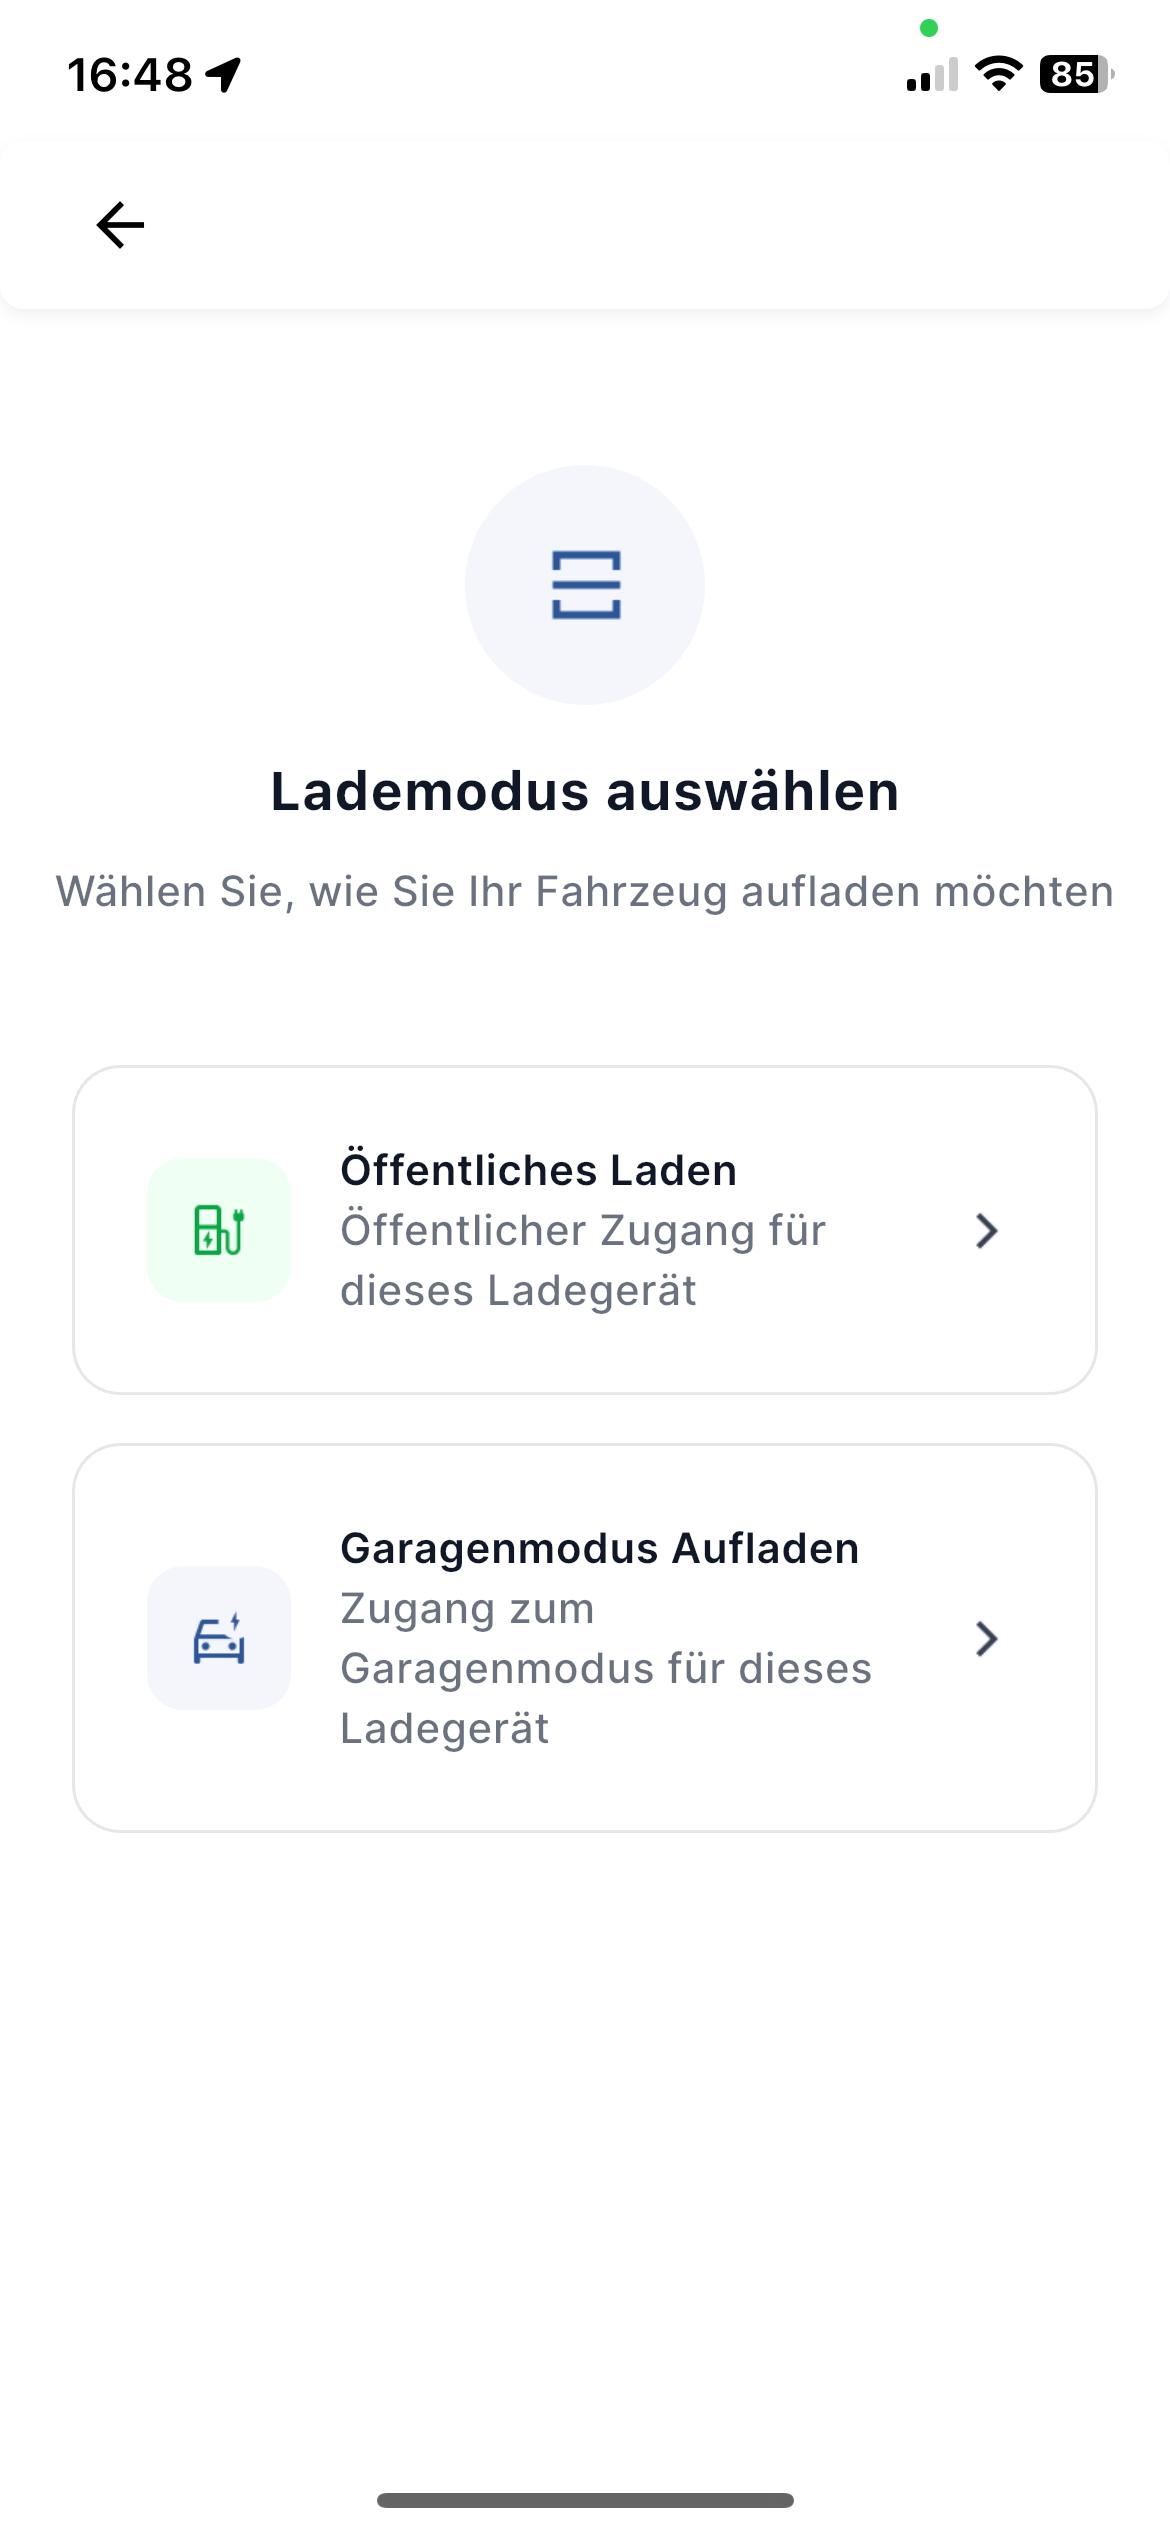This screenshot has height=2532, width=1170.
Task: Tap the 16:48 clock in status bar
Action: pyautogui.click(x=130, y=75)
